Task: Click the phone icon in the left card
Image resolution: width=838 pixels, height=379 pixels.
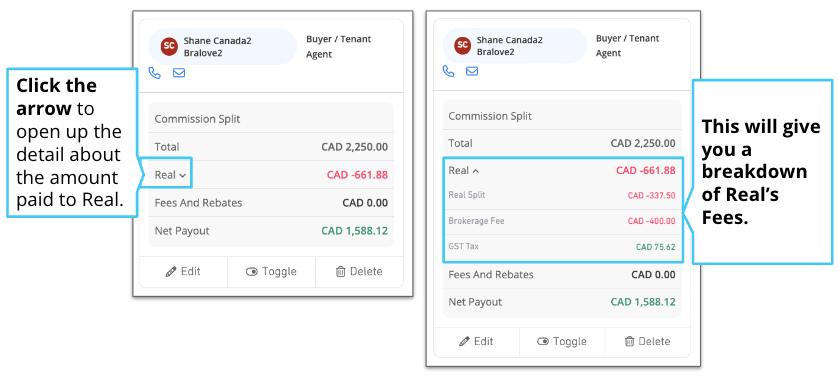Action: pos(154,73)
